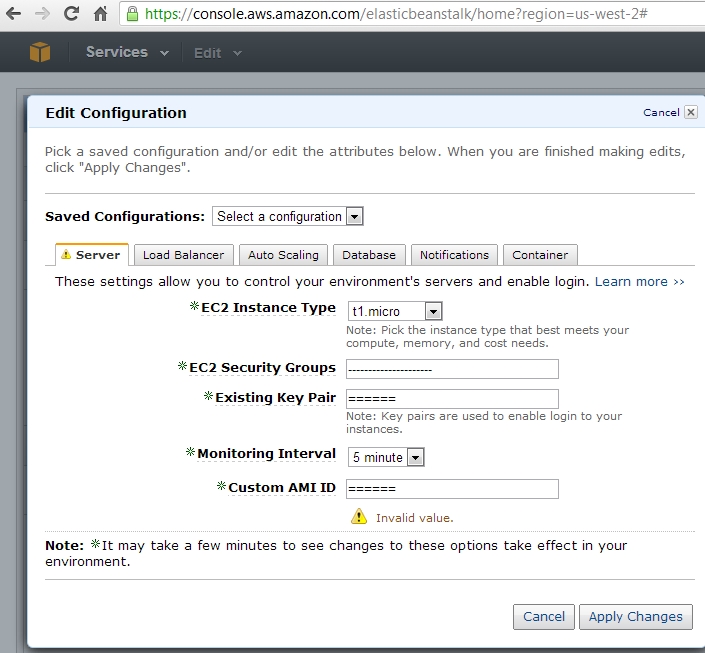Click the EC2 Security Groups label
This screenshot has height=653, width=705.
tap(263, 367)
